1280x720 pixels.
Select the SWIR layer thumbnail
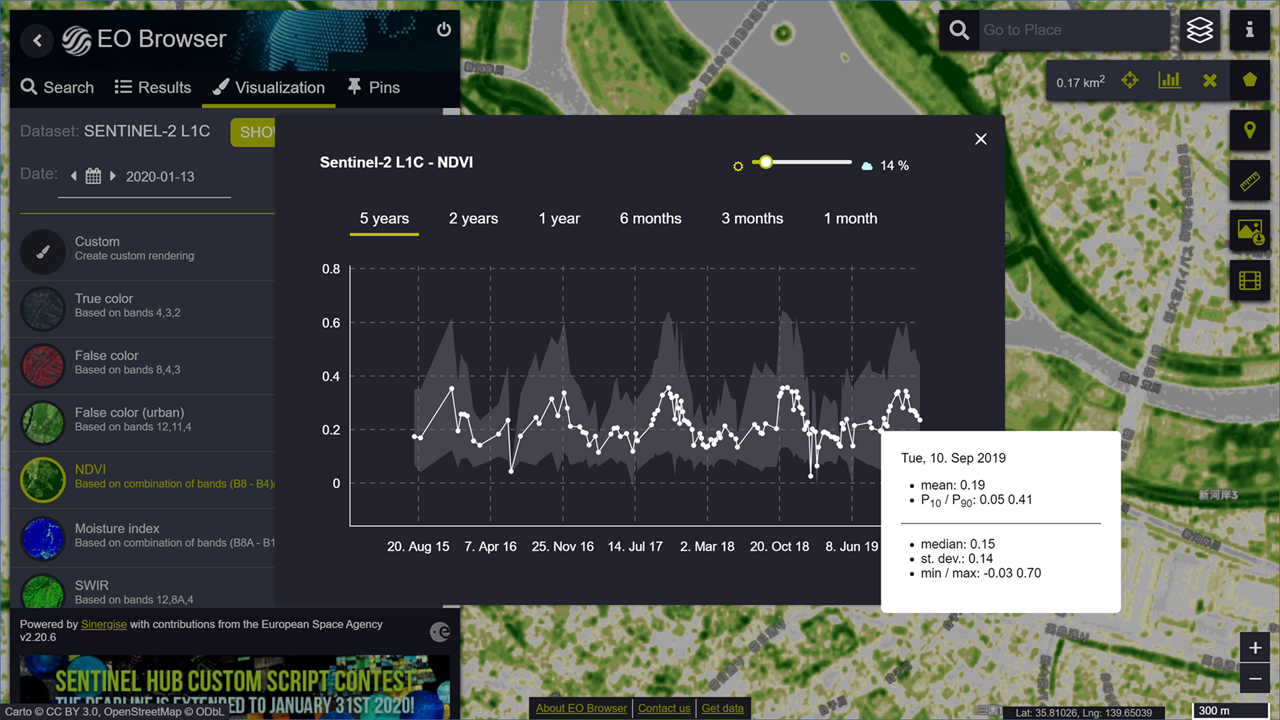(43, 590)
